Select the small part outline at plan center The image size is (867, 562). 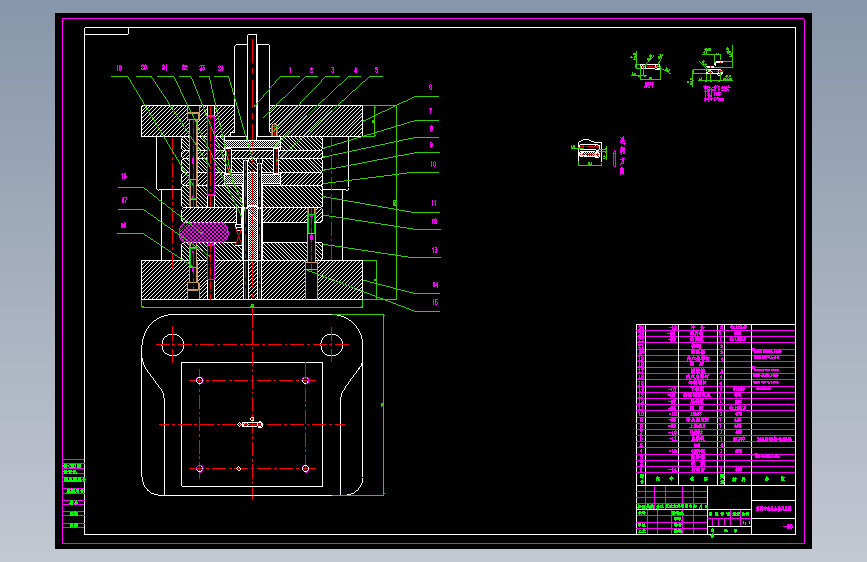(x=250, y=424)
